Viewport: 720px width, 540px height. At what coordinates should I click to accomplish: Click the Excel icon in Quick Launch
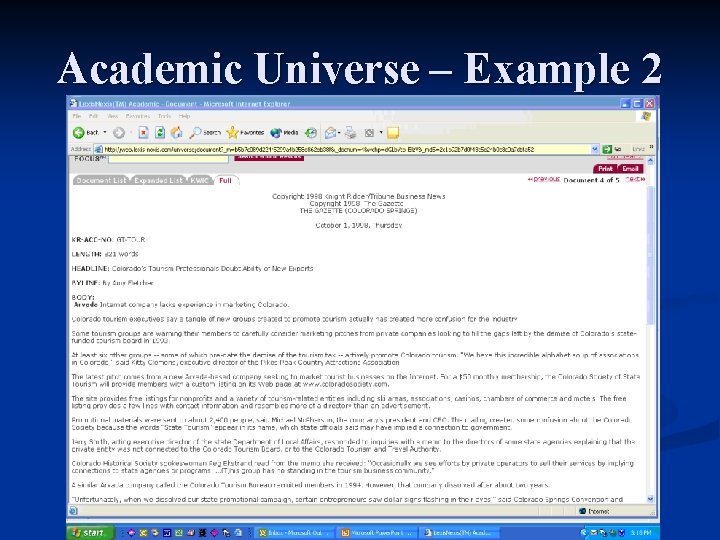[x=179, y=533]
